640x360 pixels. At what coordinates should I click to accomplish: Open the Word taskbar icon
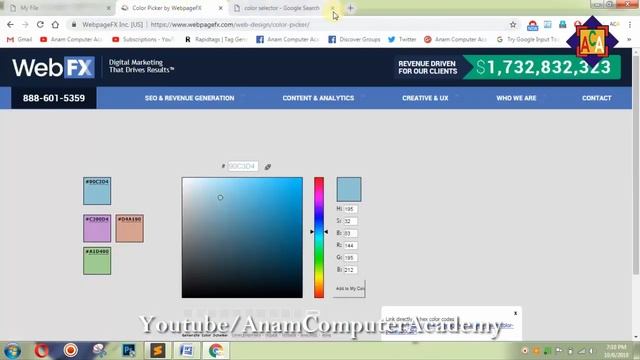(187, 351)
